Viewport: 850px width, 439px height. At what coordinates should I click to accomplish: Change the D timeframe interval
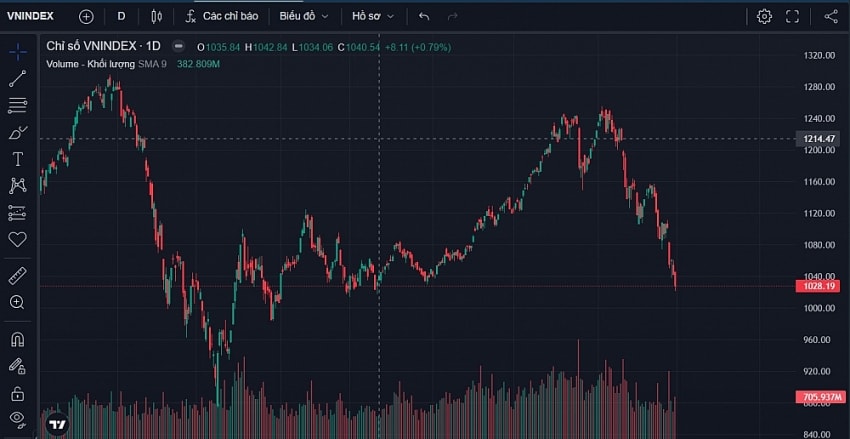coord(121,16)
